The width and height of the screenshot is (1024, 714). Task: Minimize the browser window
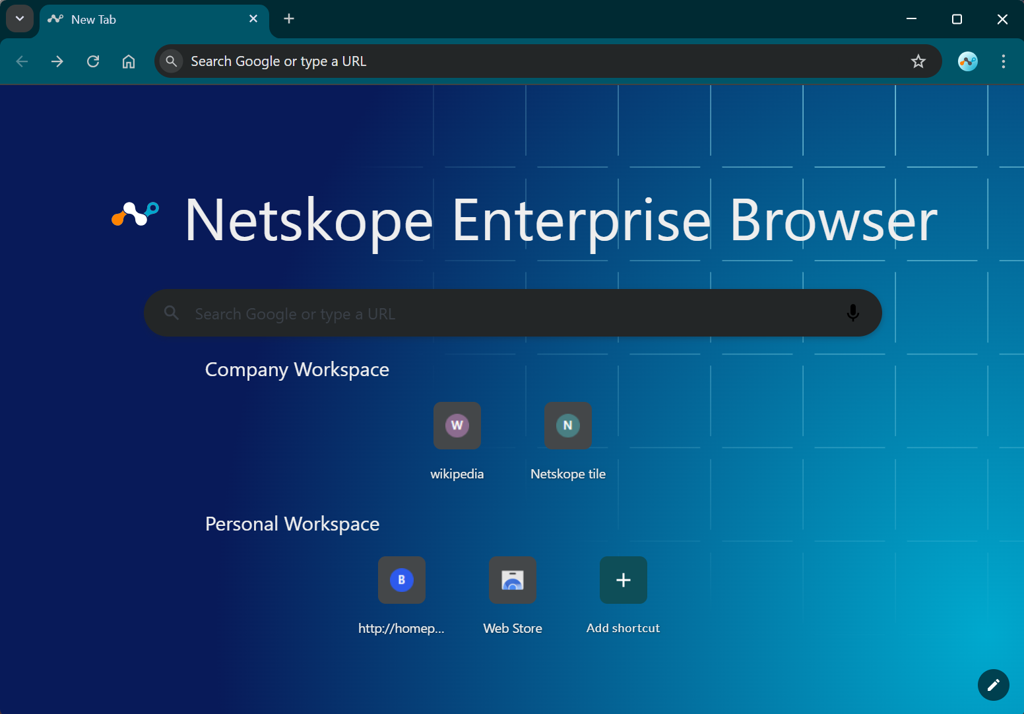coord(912,19)
